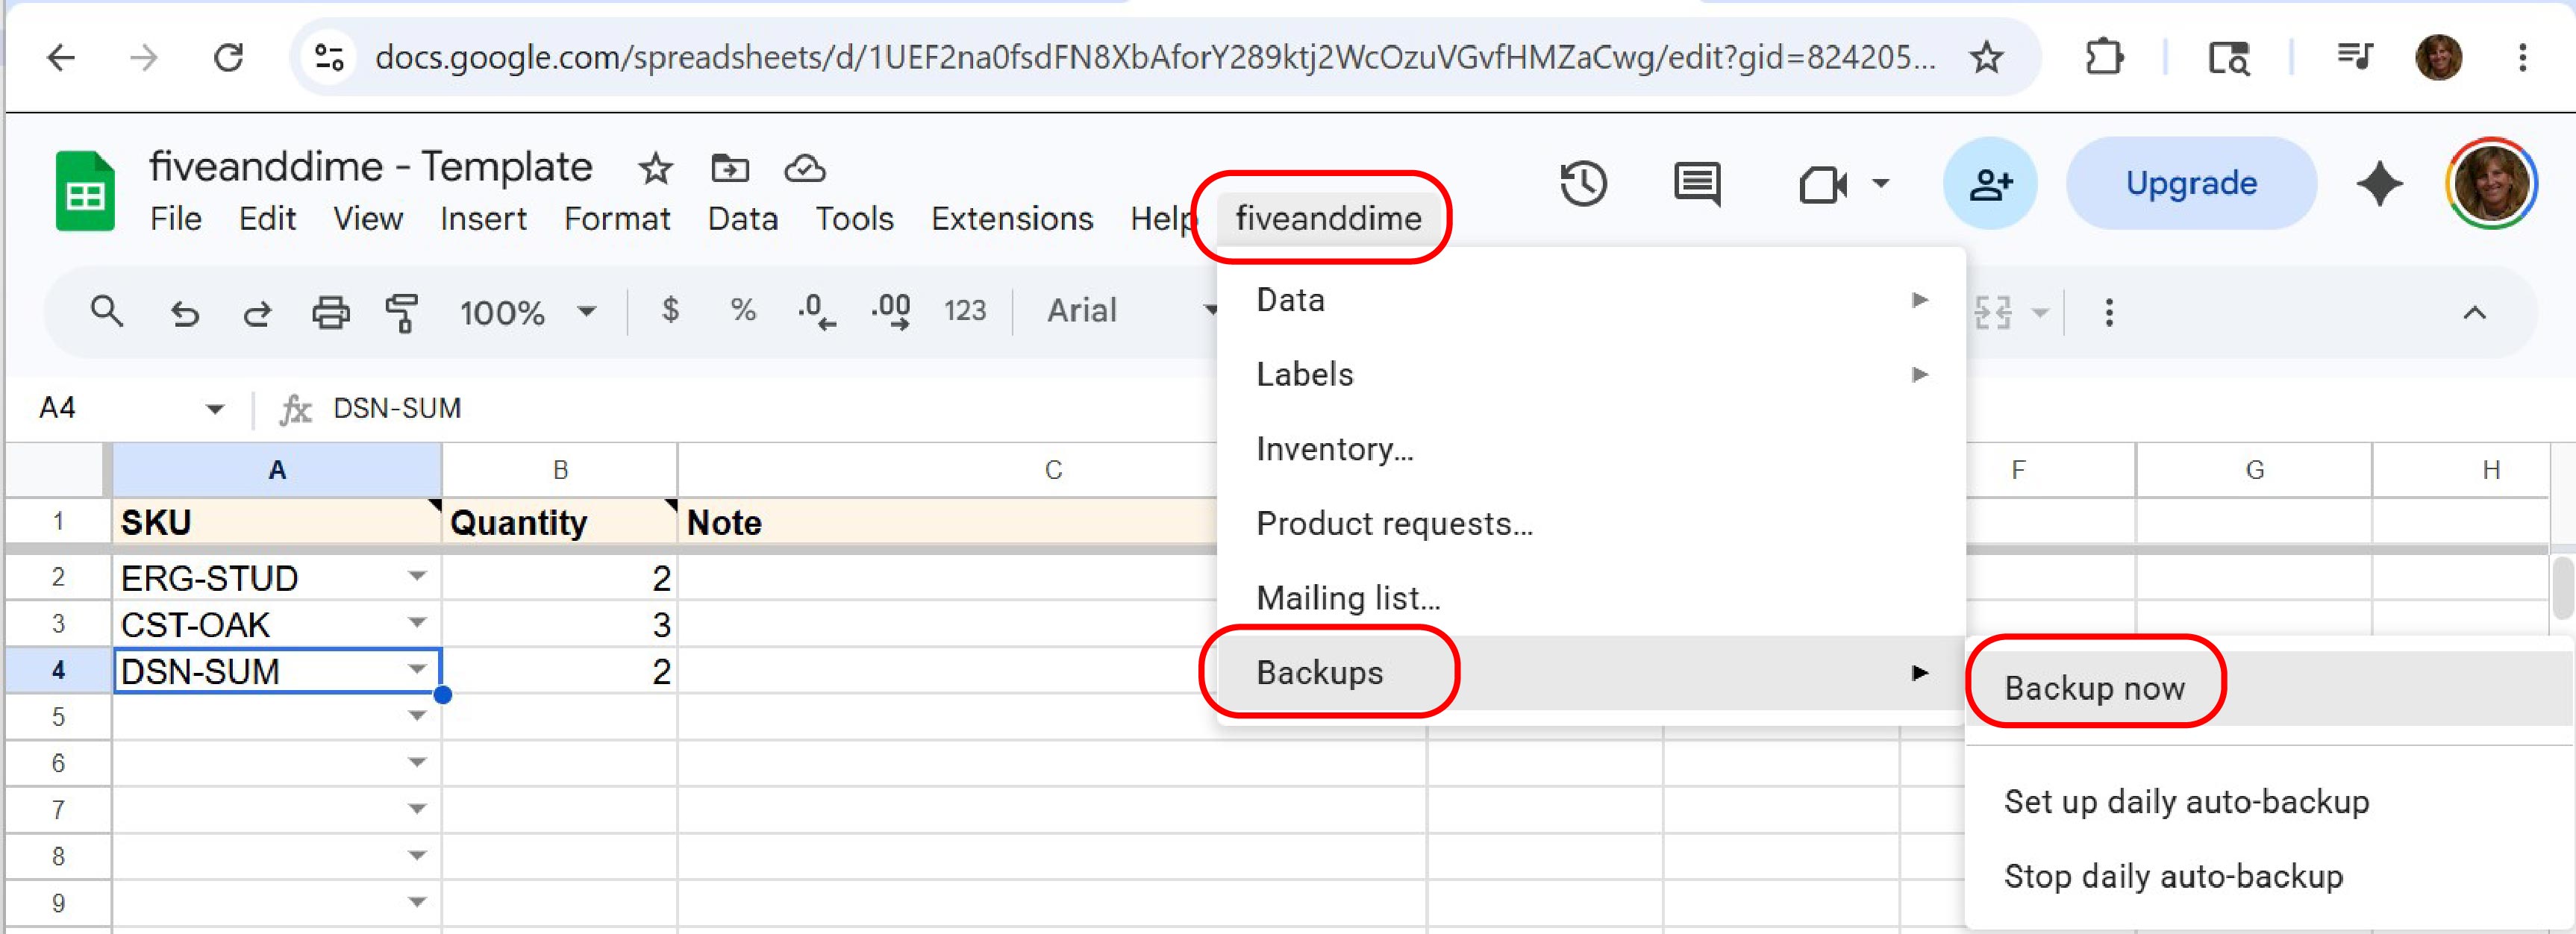Open the browser extensions puzzle icon
This screenshot has width=2576, height=934.
(2104, 57)
